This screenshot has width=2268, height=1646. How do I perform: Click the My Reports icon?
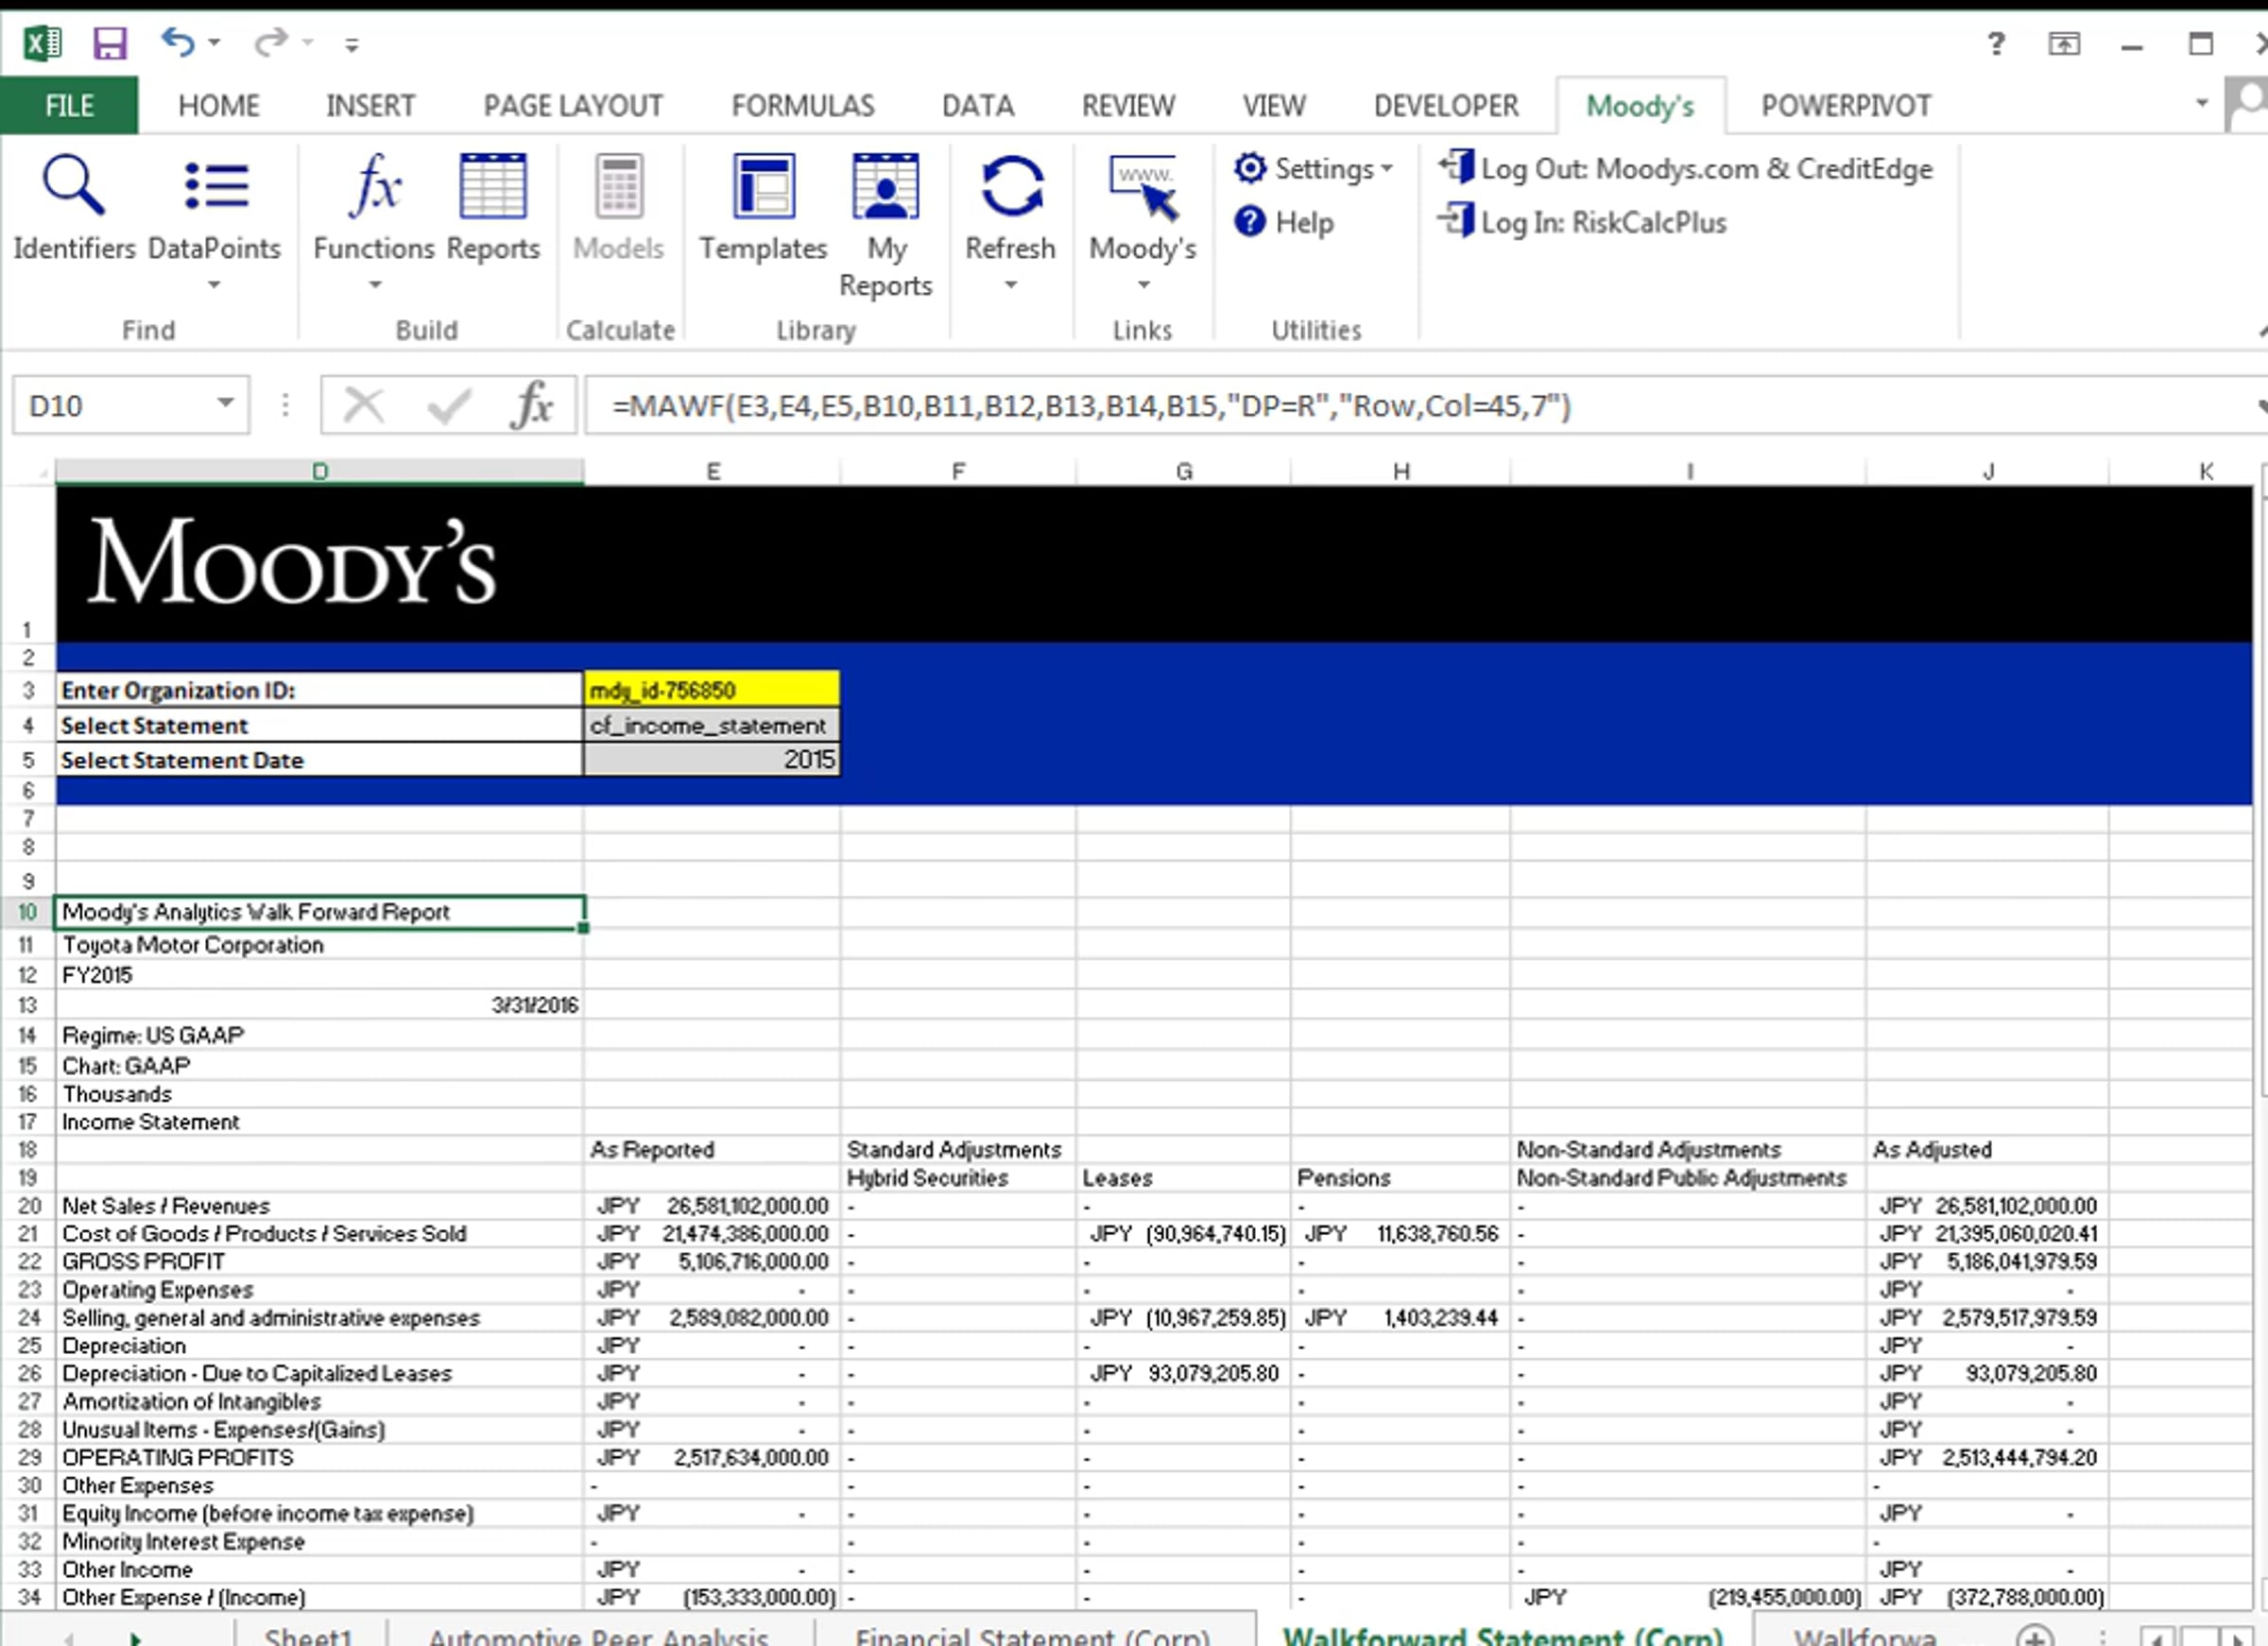[885, 187]
